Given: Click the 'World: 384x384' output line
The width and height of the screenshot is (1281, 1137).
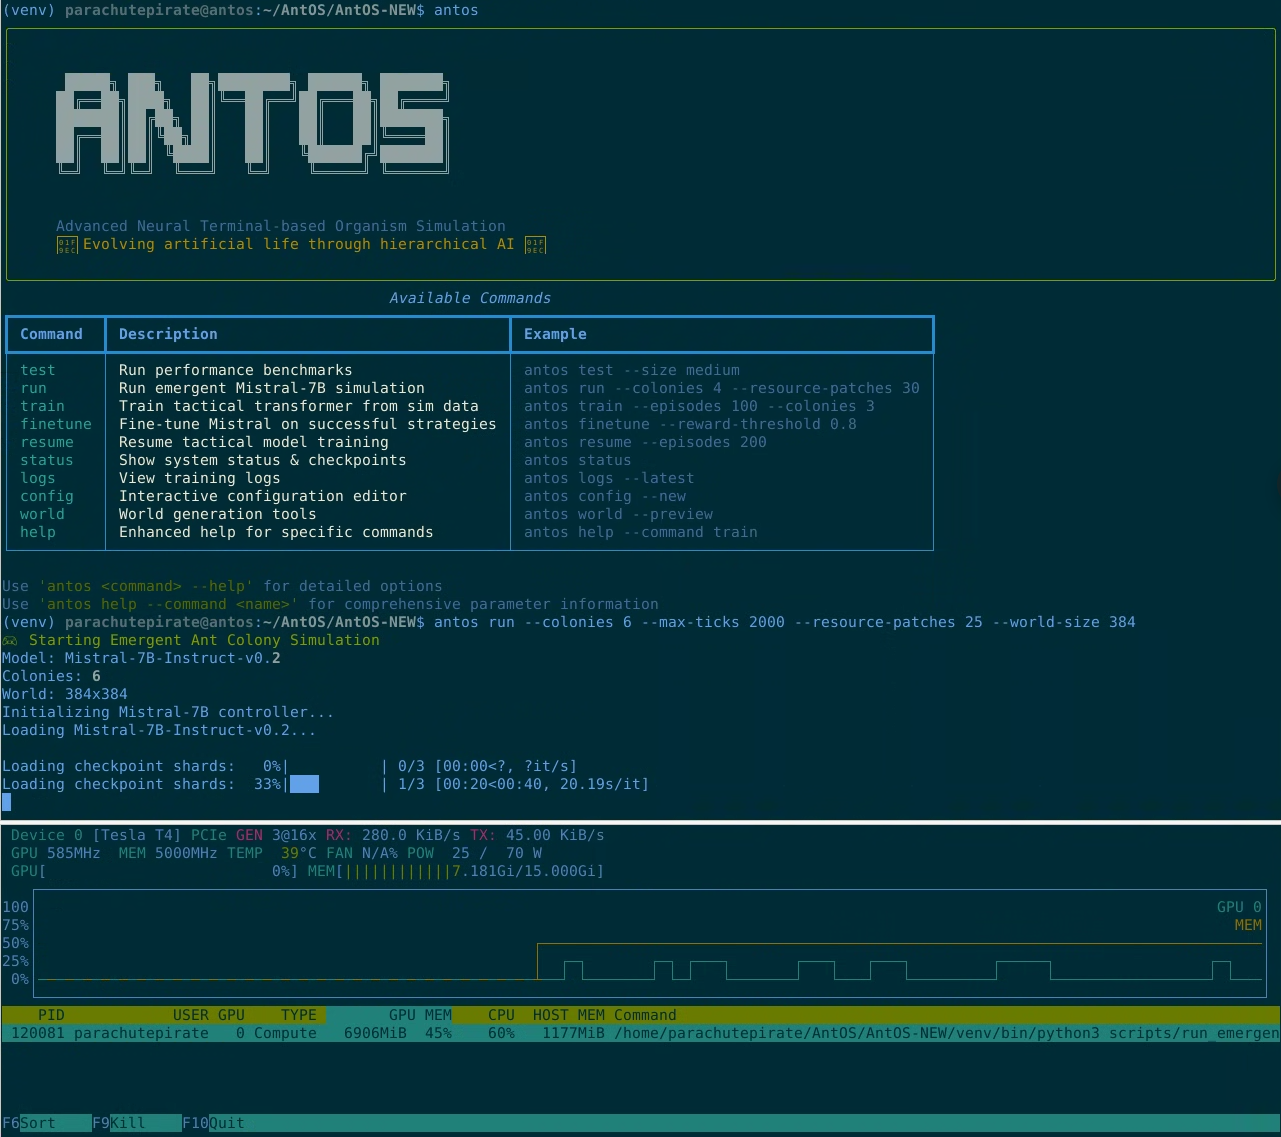Looking at the screenshot, I should click(x=65, y=694).
